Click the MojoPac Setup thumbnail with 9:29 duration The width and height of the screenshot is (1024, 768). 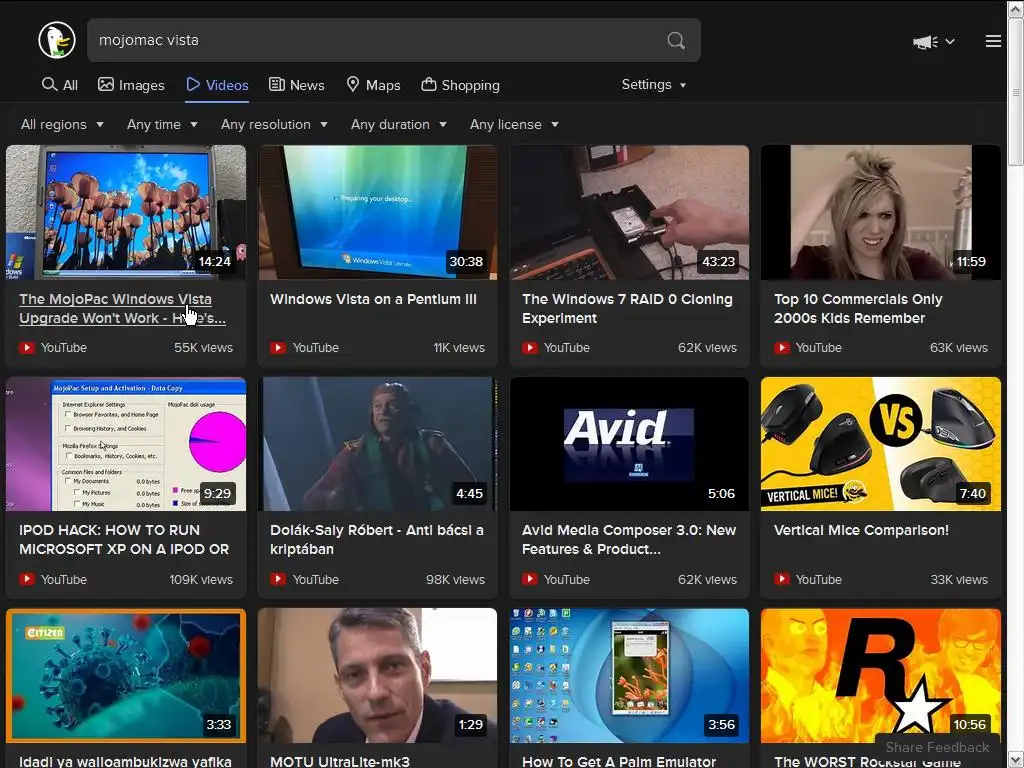(x=126, y=444)
